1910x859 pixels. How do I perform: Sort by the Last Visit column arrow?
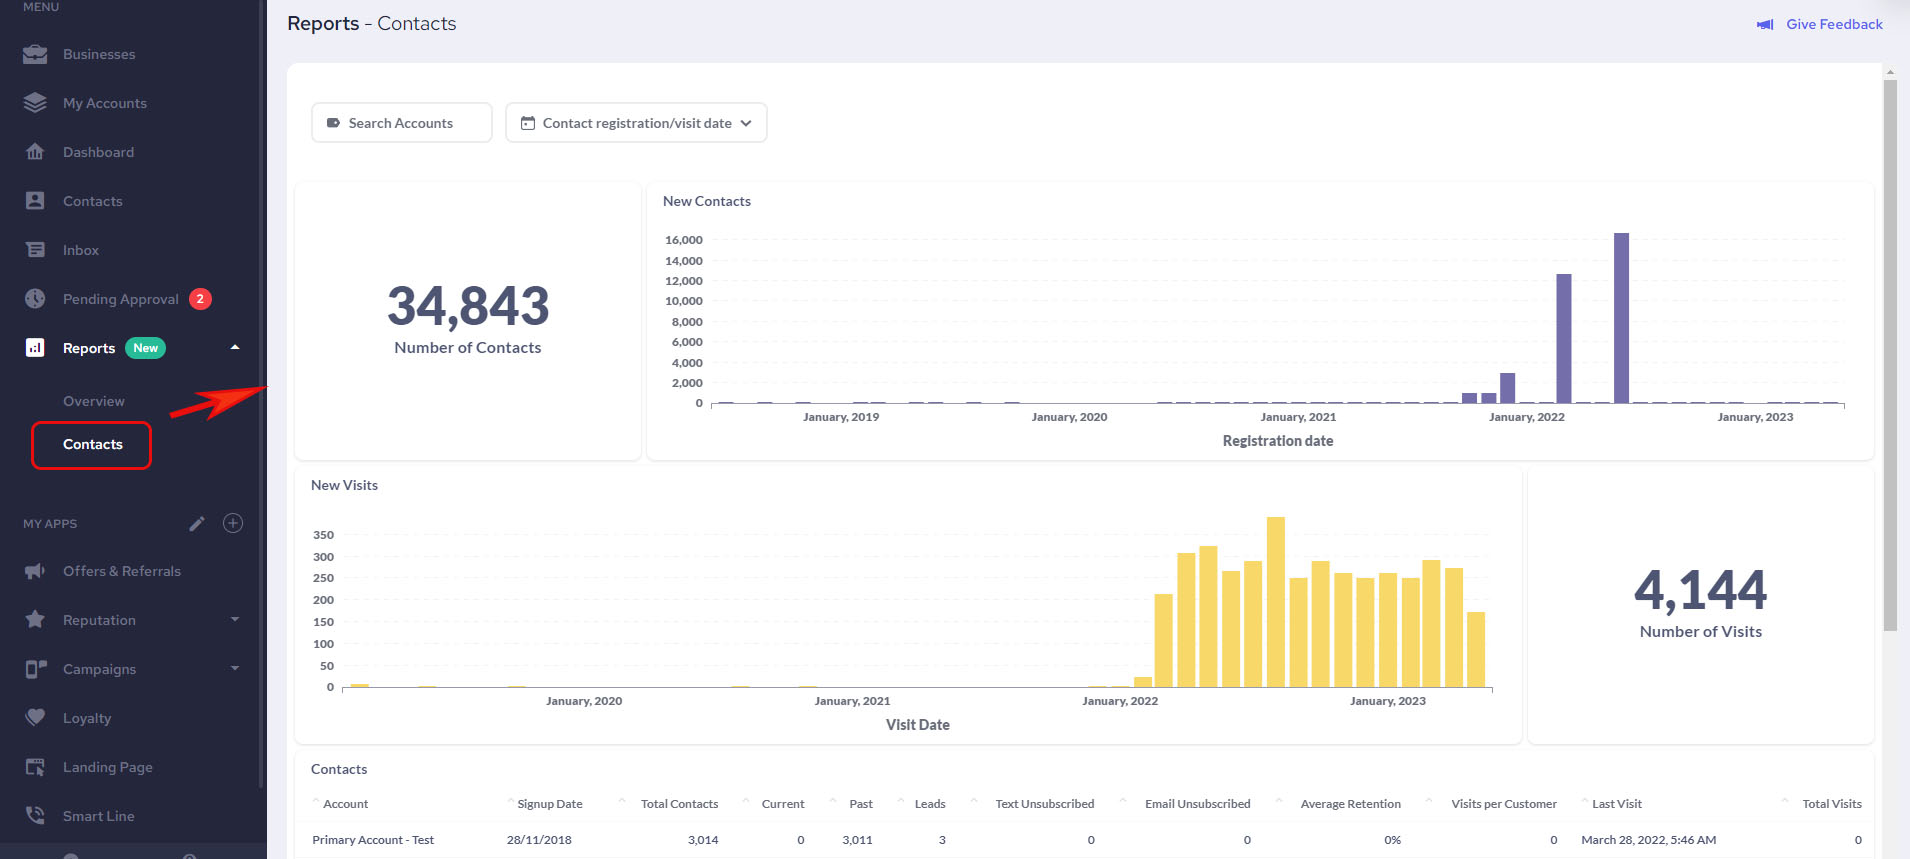[1585, 800]
